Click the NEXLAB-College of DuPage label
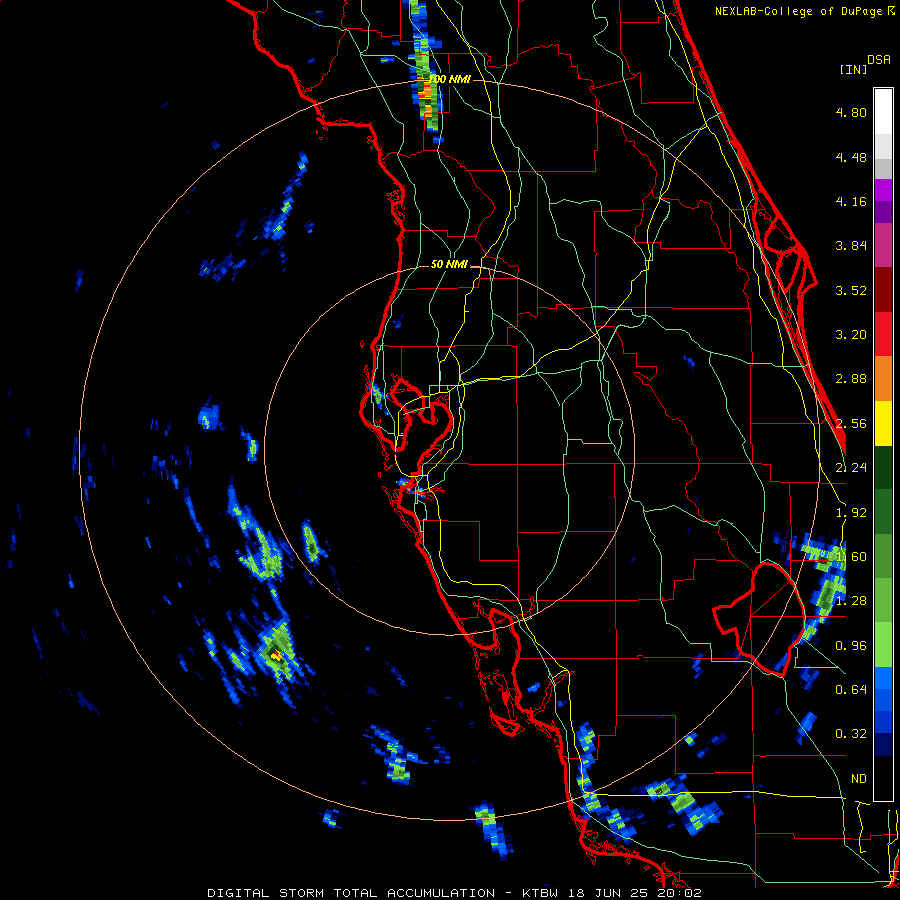 point(800,11)
